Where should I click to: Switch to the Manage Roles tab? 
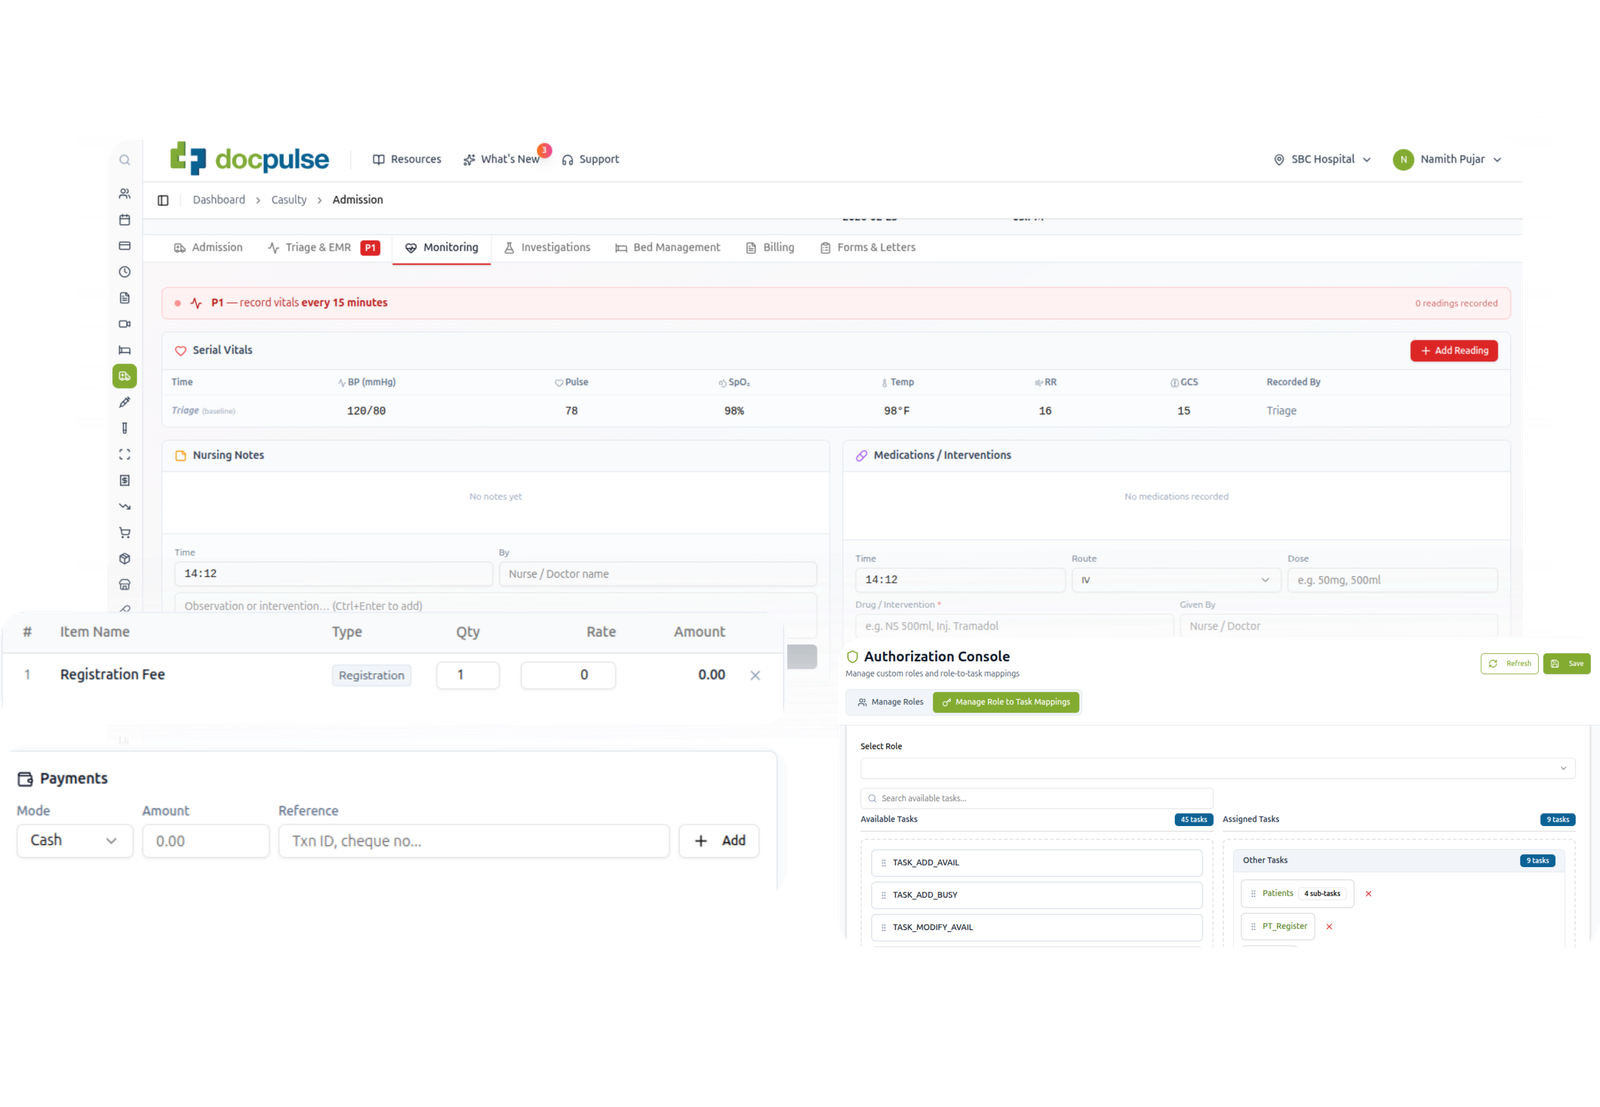(x=890, y=702)
